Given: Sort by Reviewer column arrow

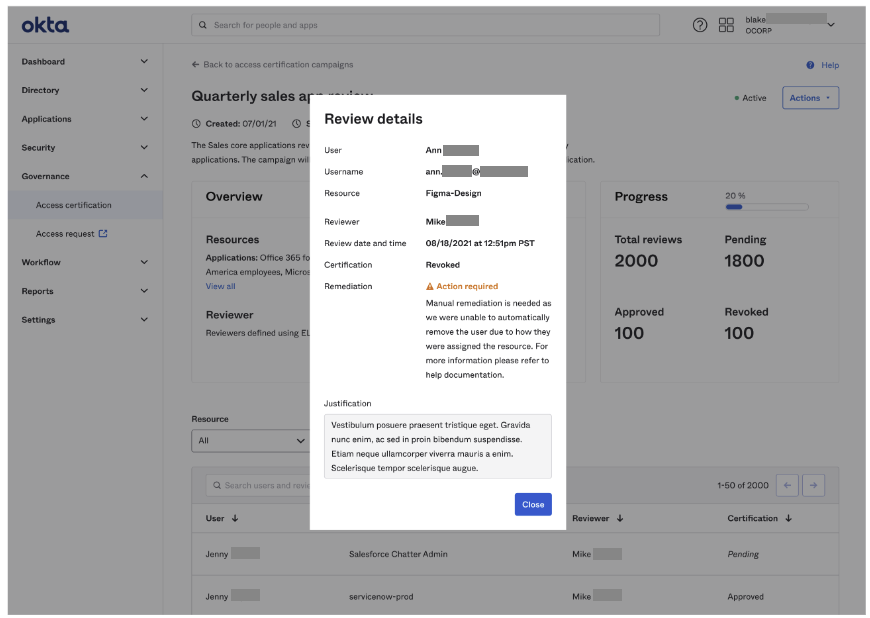Looking at the screenshot, I should pyautogui.click(x=620, y=518).
